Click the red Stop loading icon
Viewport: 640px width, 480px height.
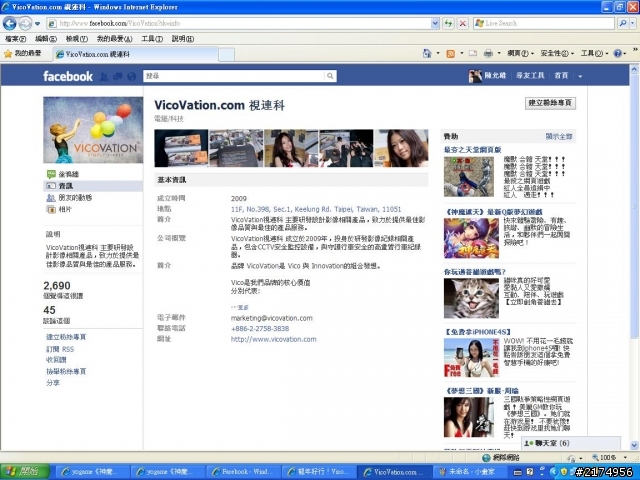[462, 24]
